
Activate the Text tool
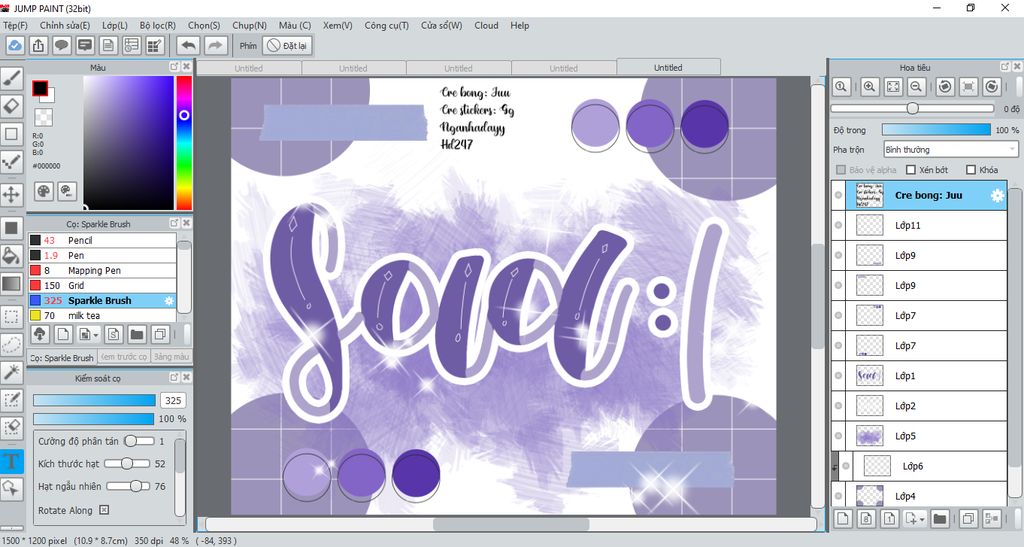pyautogui.click(x=12, y=461)
